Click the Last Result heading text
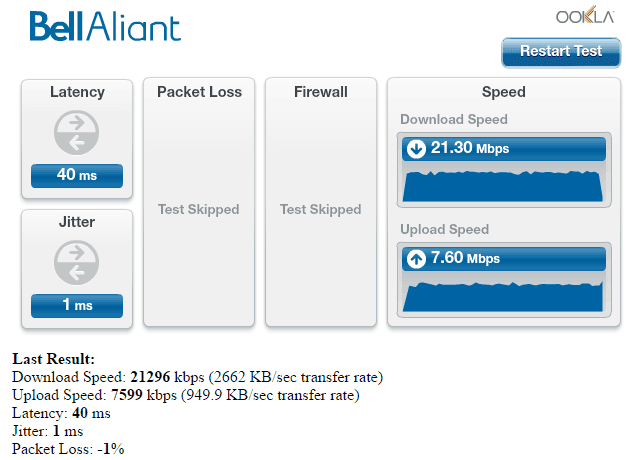This screenshot has height=460, width=638. [54, 358]
